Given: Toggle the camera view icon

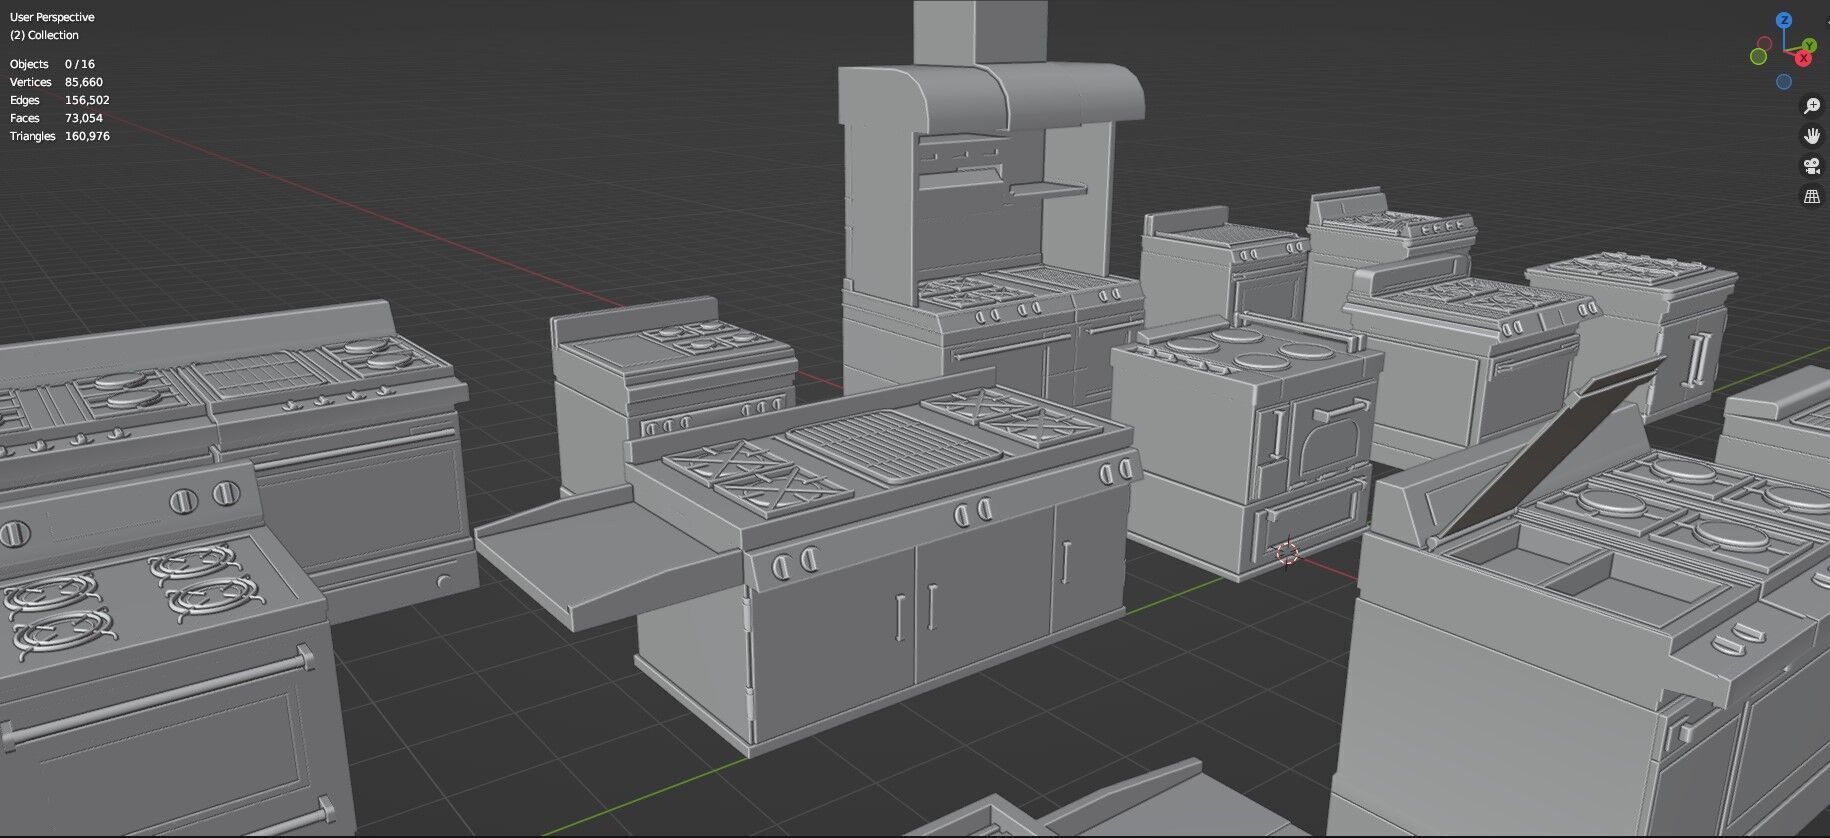Looking at the screenshot, I should point(1811,166).
